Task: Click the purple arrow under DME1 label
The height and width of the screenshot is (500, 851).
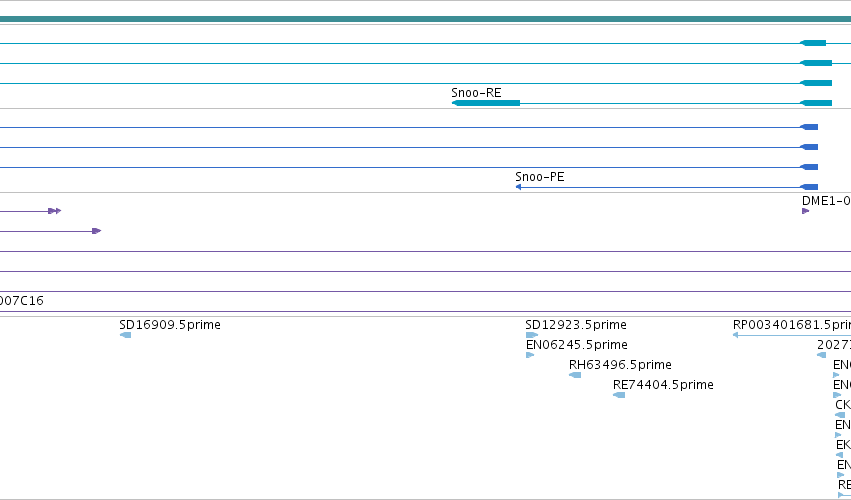Action: [x=805, y=211]
